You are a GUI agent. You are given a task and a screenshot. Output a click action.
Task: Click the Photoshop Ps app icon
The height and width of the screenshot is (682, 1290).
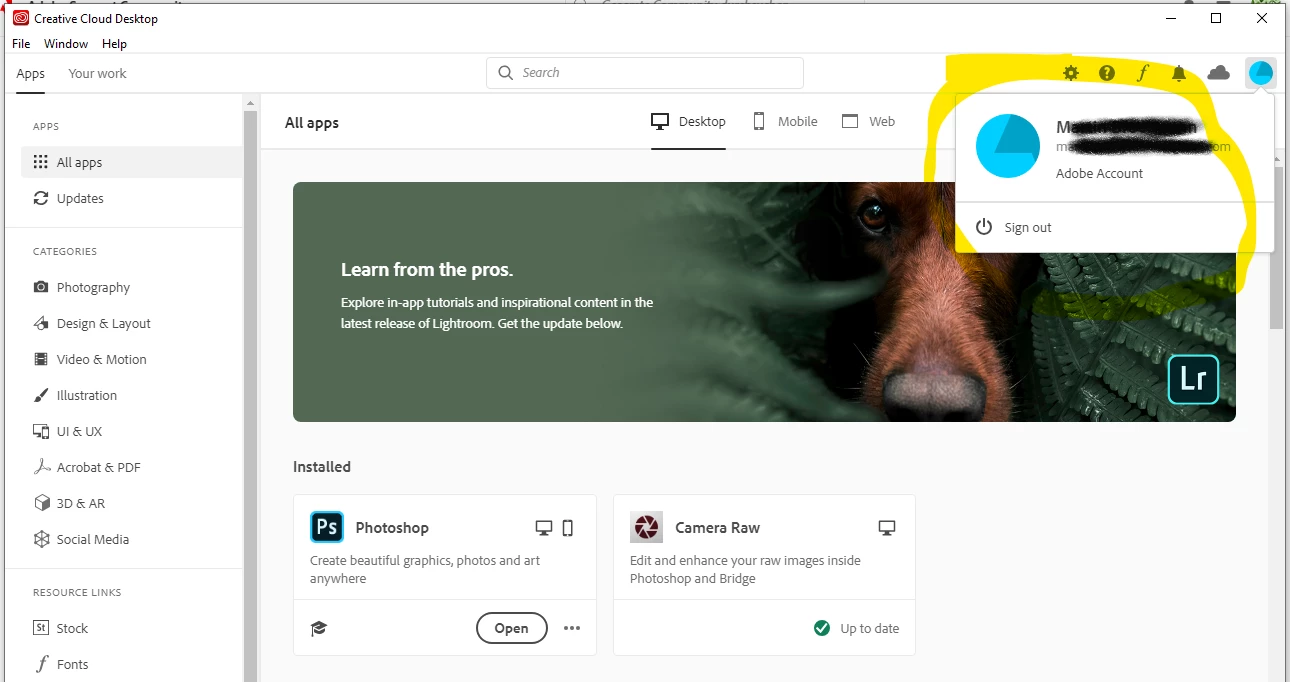click(x=327, y=527)
